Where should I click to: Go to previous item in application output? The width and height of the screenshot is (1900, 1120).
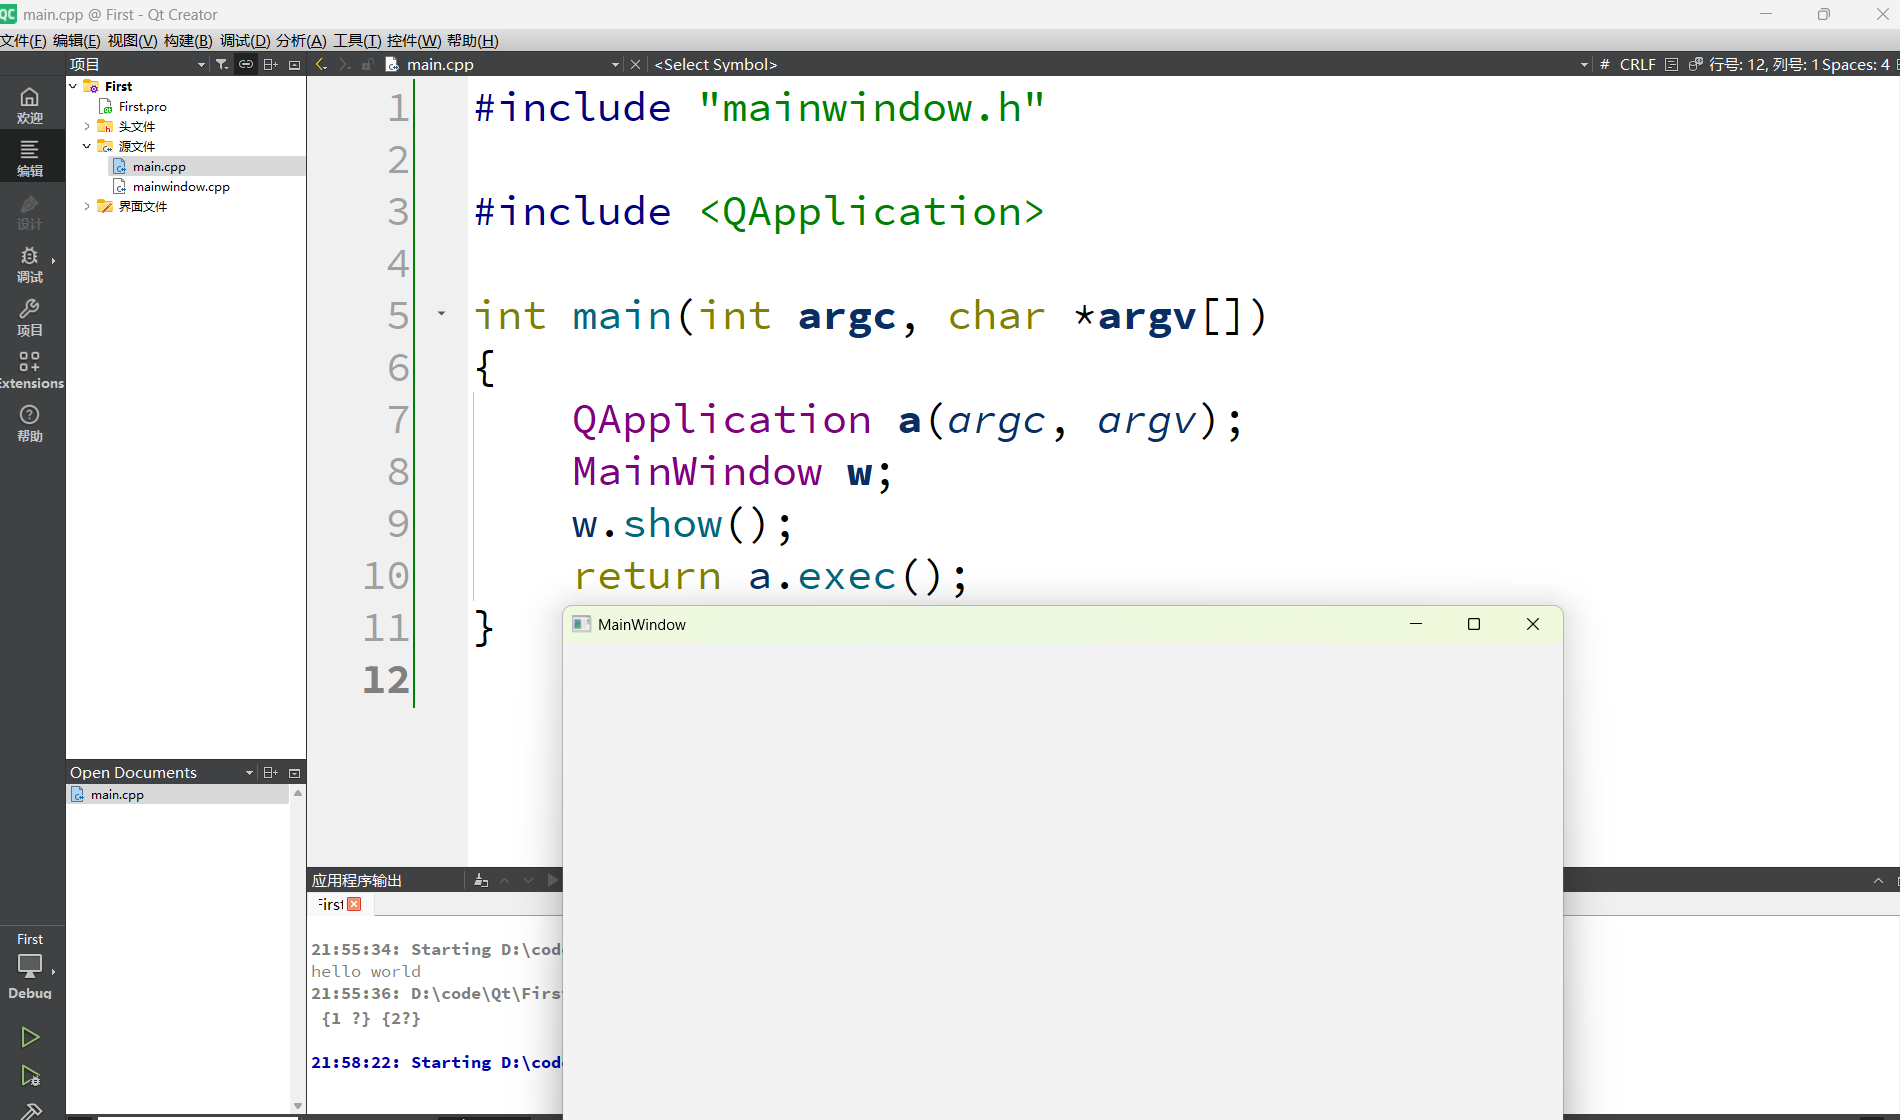pos(505,880)
